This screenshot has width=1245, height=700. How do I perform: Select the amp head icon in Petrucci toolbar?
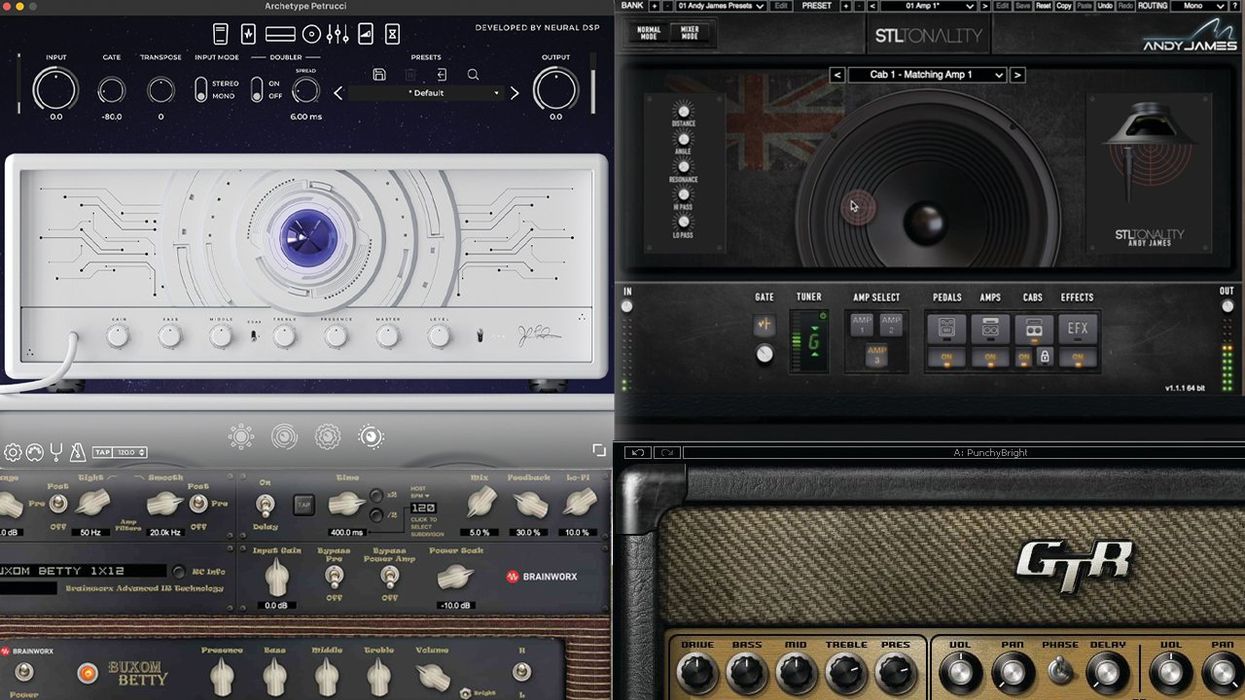click(279, 33)
